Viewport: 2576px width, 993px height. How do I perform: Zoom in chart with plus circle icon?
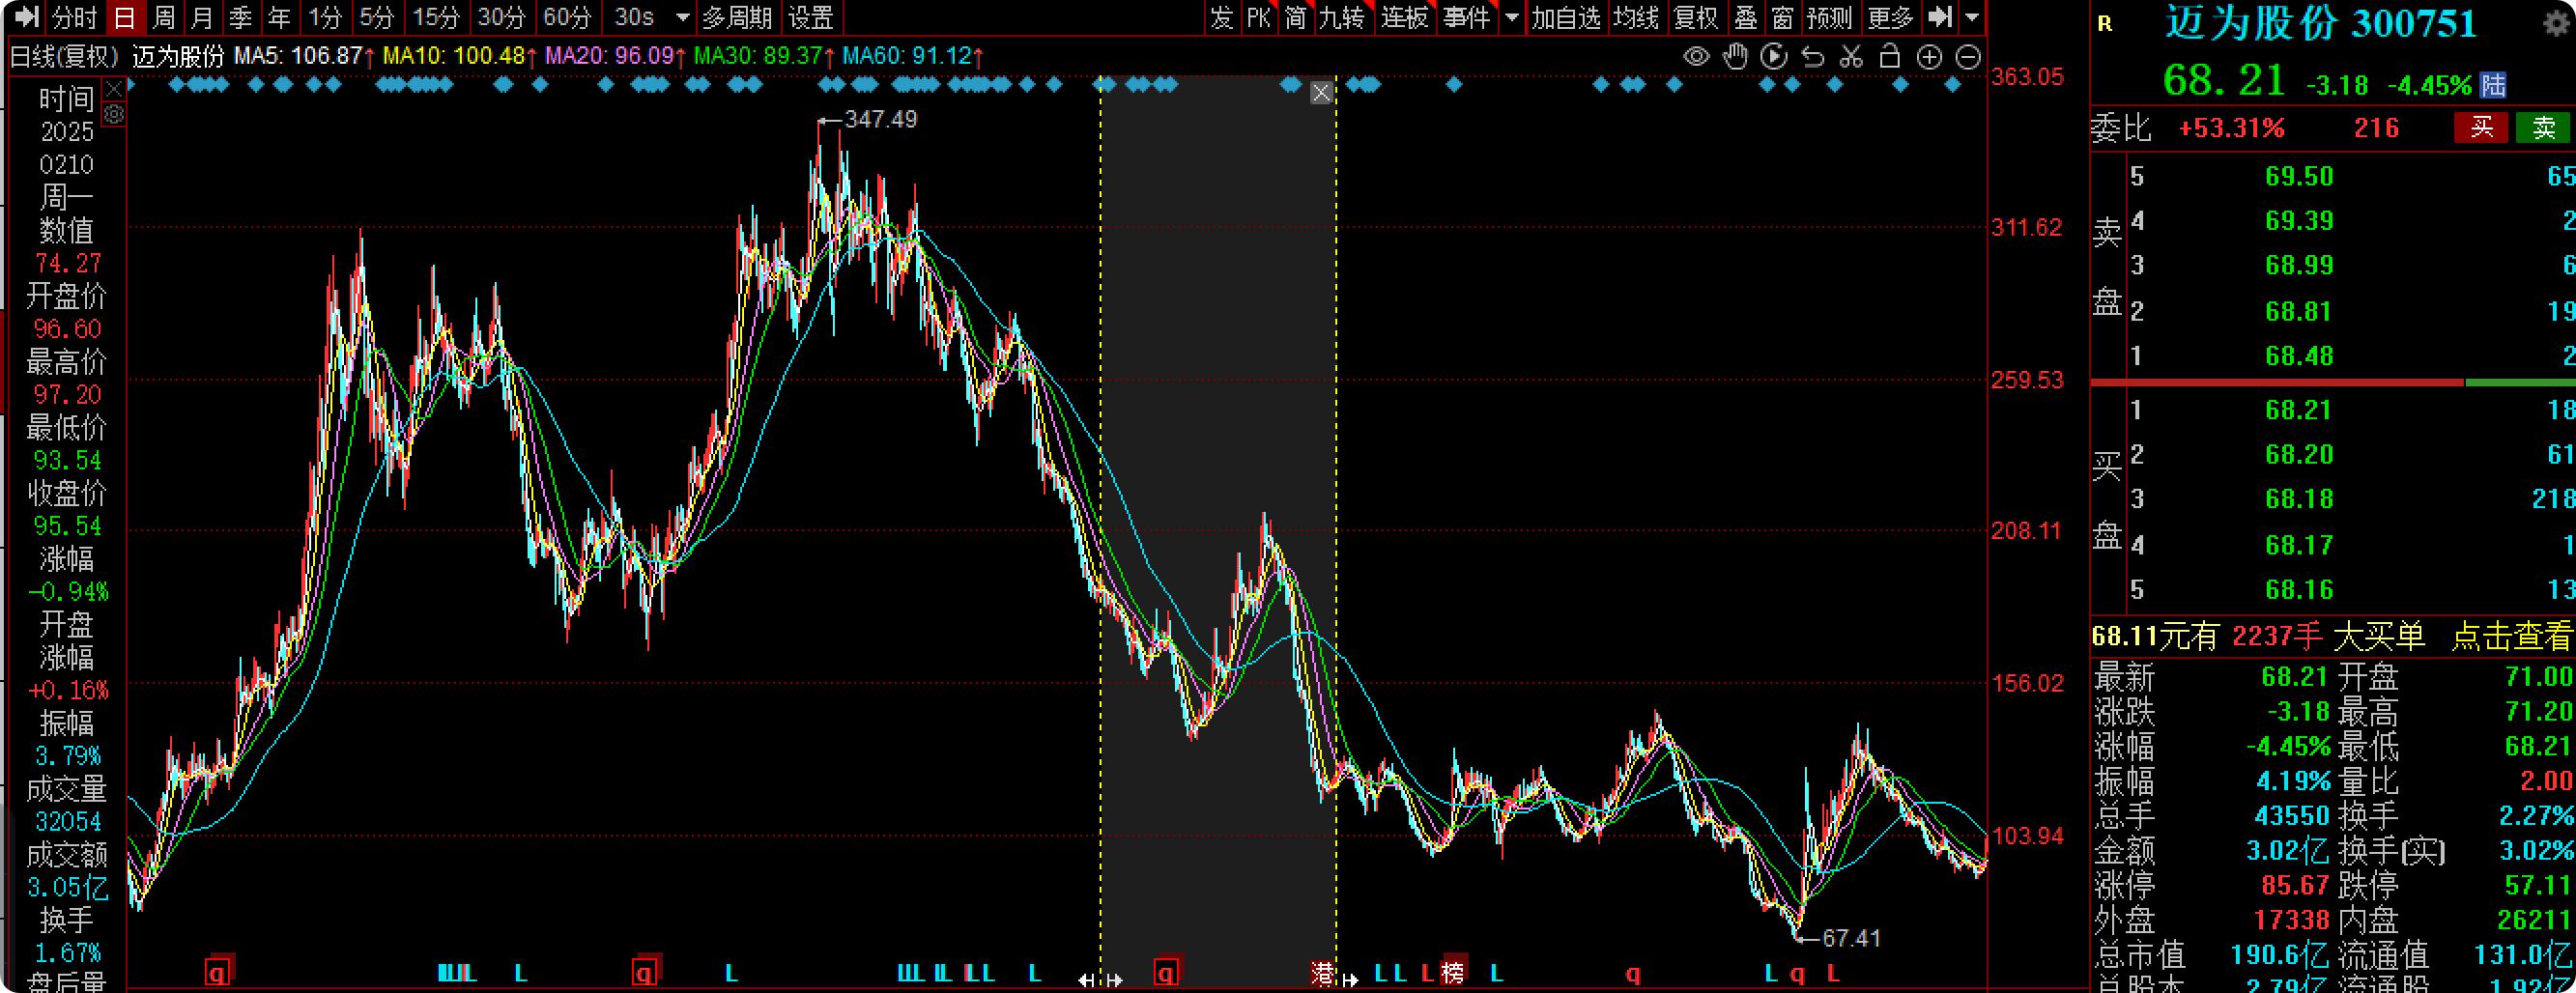pyautogui.click(x=1929, y=57)
